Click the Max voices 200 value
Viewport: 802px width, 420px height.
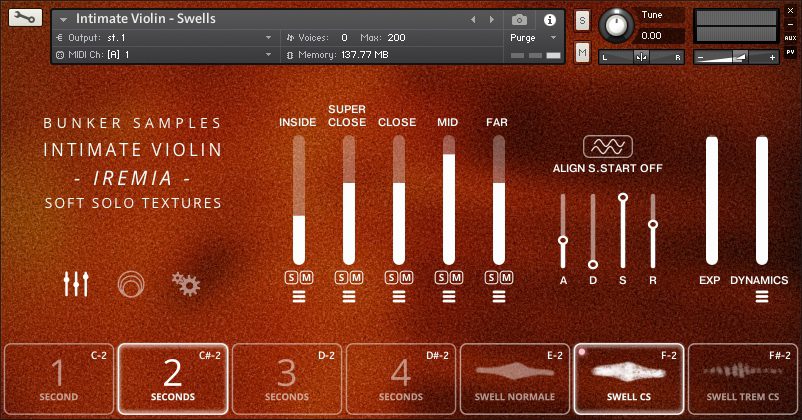[x=396, y=38]
